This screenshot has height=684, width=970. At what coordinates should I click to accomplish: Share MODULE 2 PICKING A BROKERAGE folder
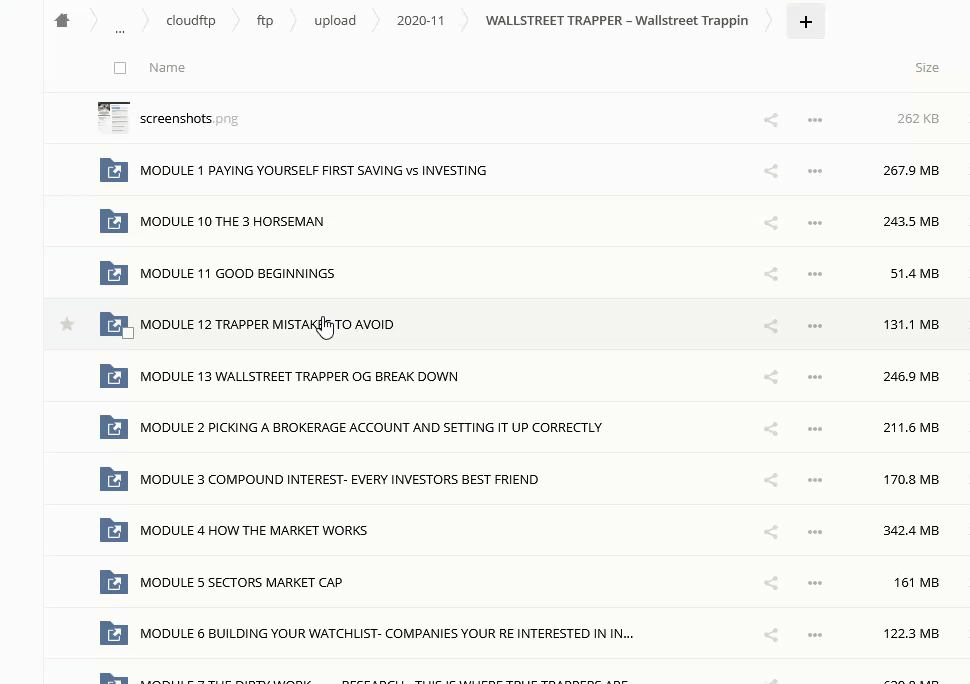(x=770, y=429)
